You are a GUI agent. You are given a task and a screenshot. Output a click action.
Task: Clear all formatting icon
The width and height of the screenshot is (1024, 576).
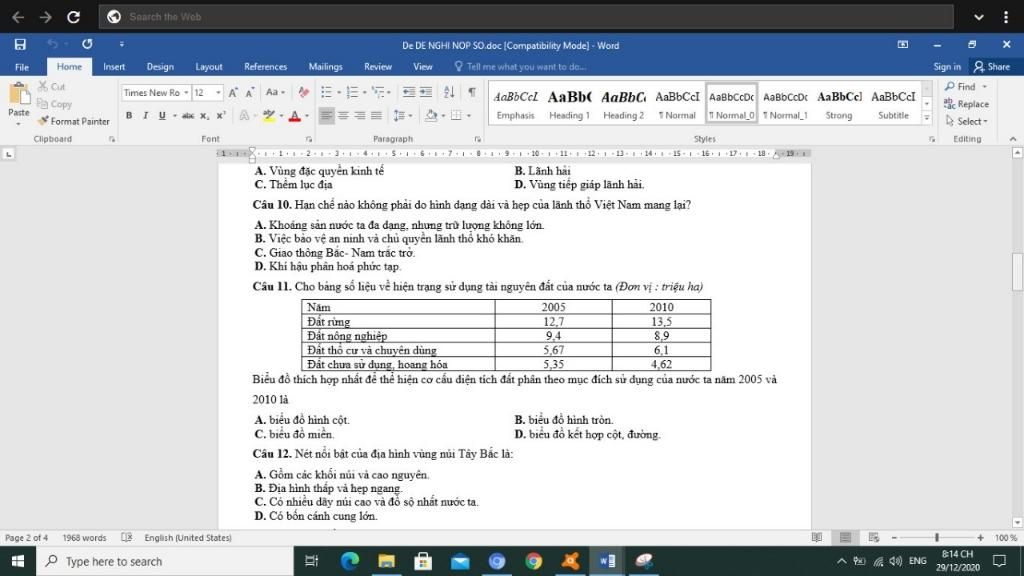303,93
